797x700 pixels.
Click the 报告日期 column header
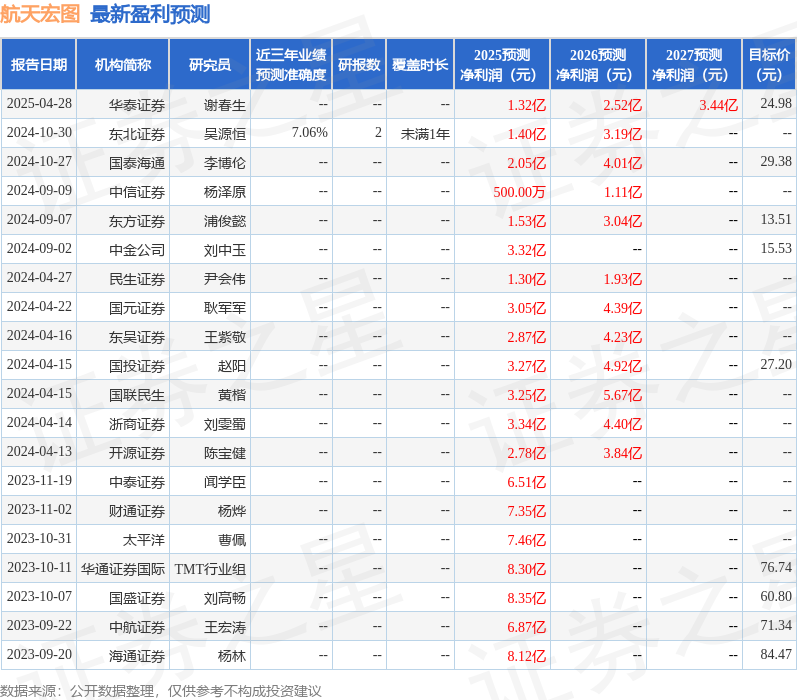39,65
